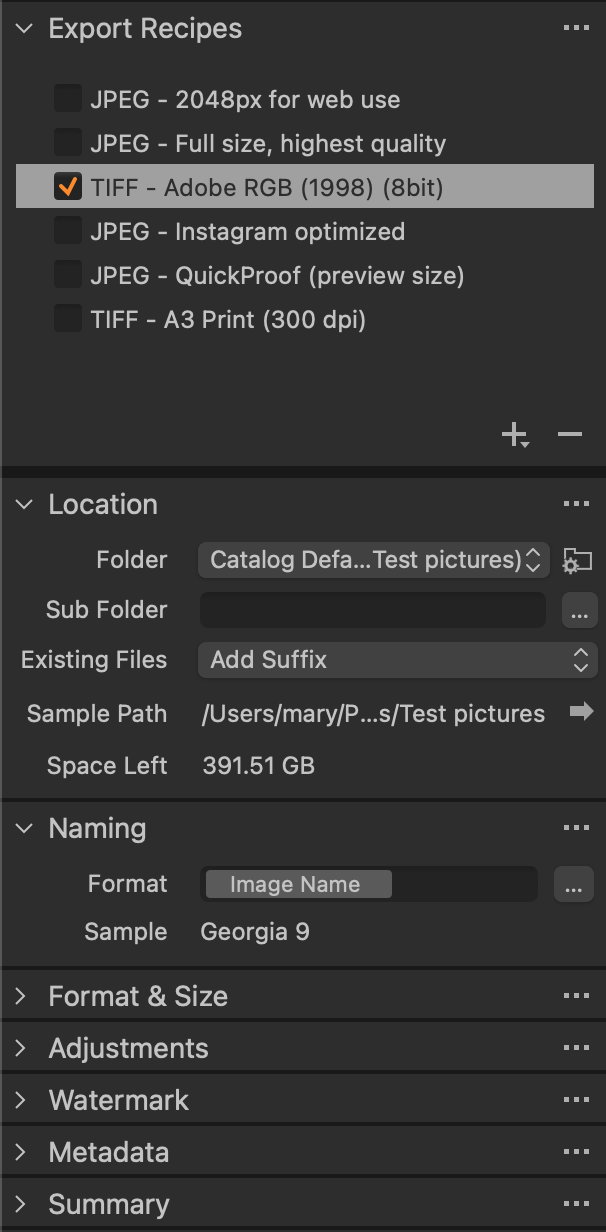Select recipe name 'TIFF - A3 Print (300 dpi)'
This screenshot has height=1232, width=606.
tap(228, 319)
